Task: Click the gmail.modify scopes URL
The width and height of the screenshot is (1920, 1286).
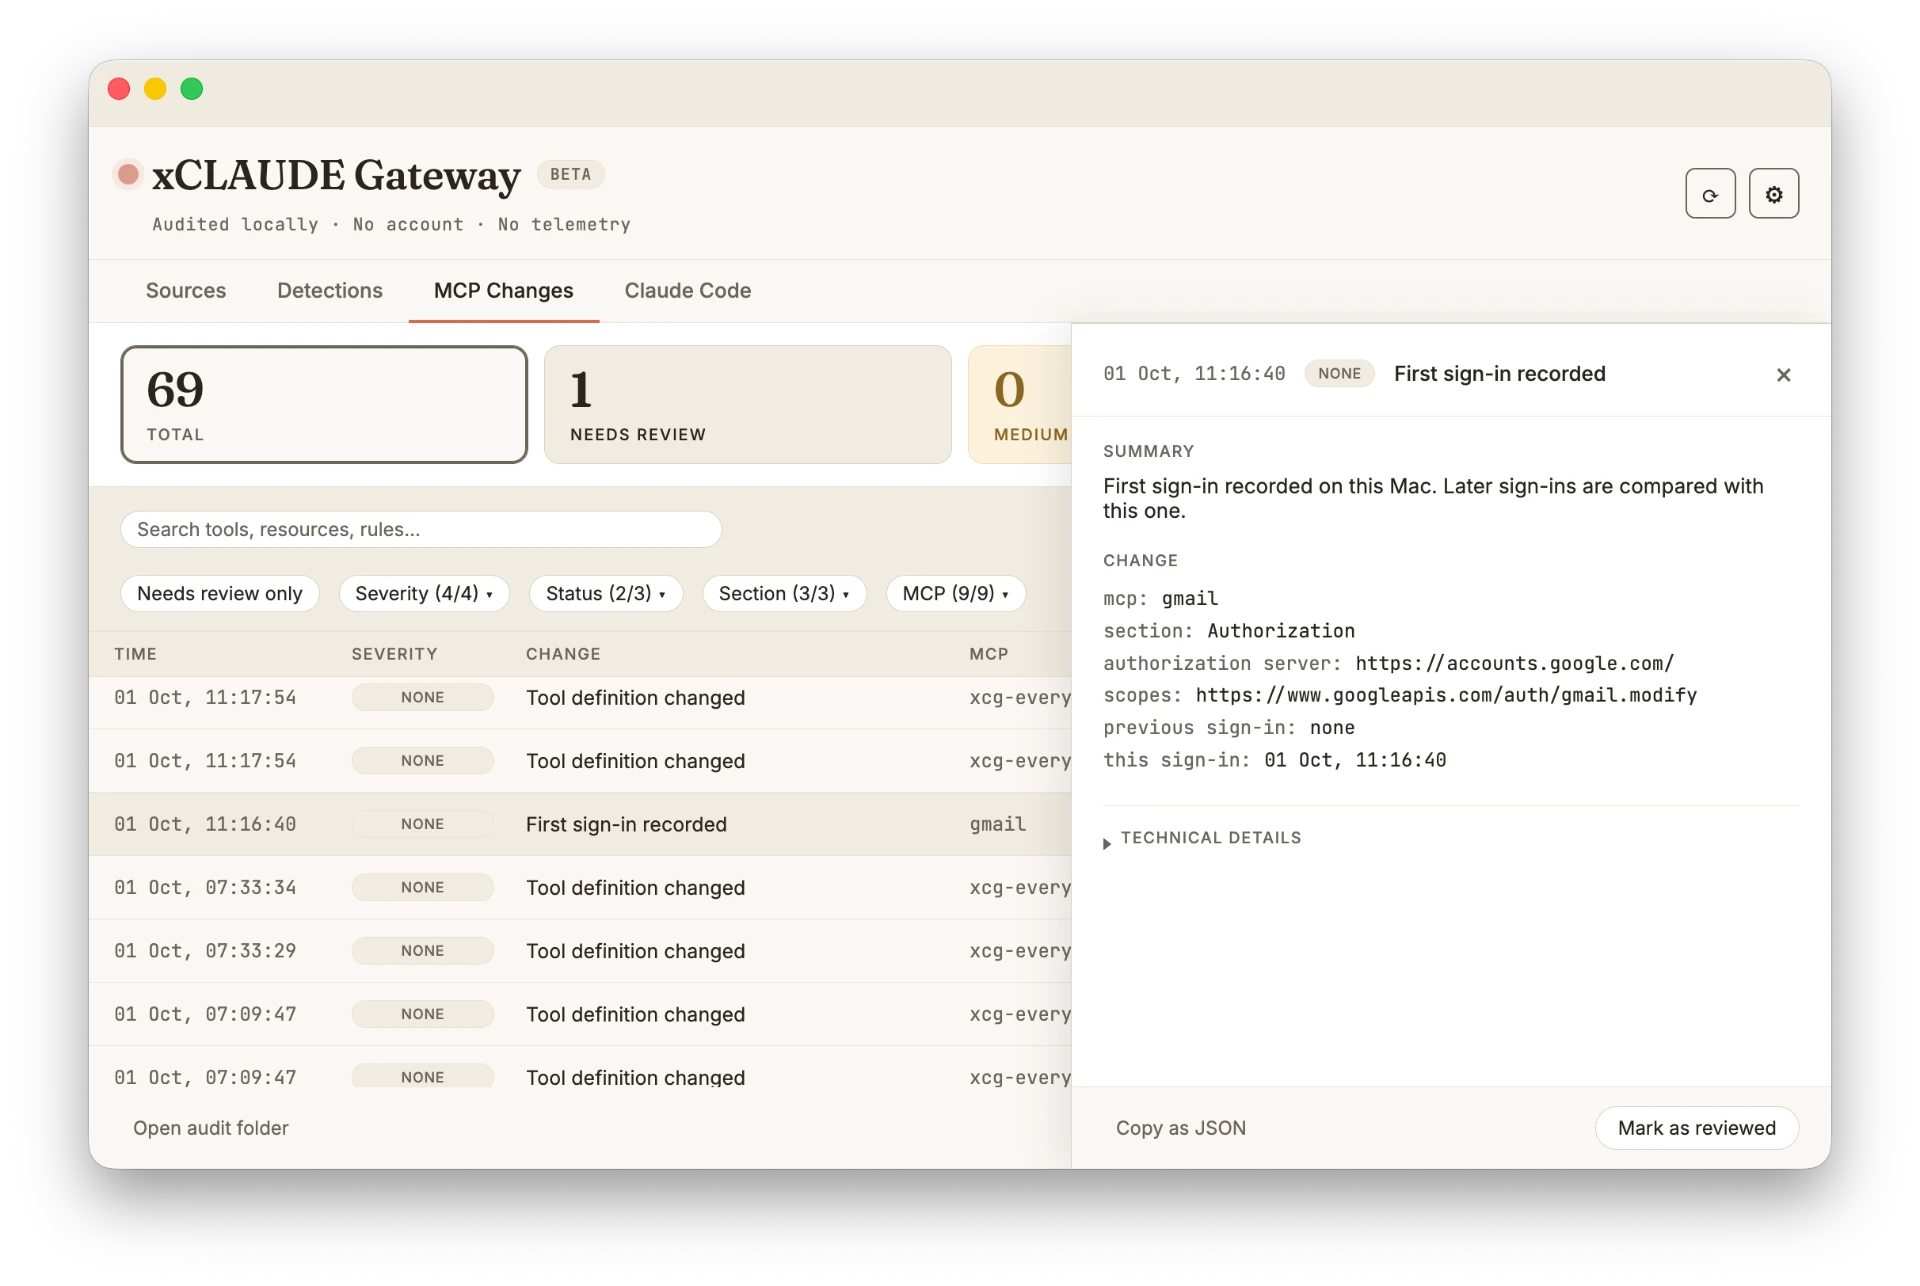Action: click(x=1446, y=695)
